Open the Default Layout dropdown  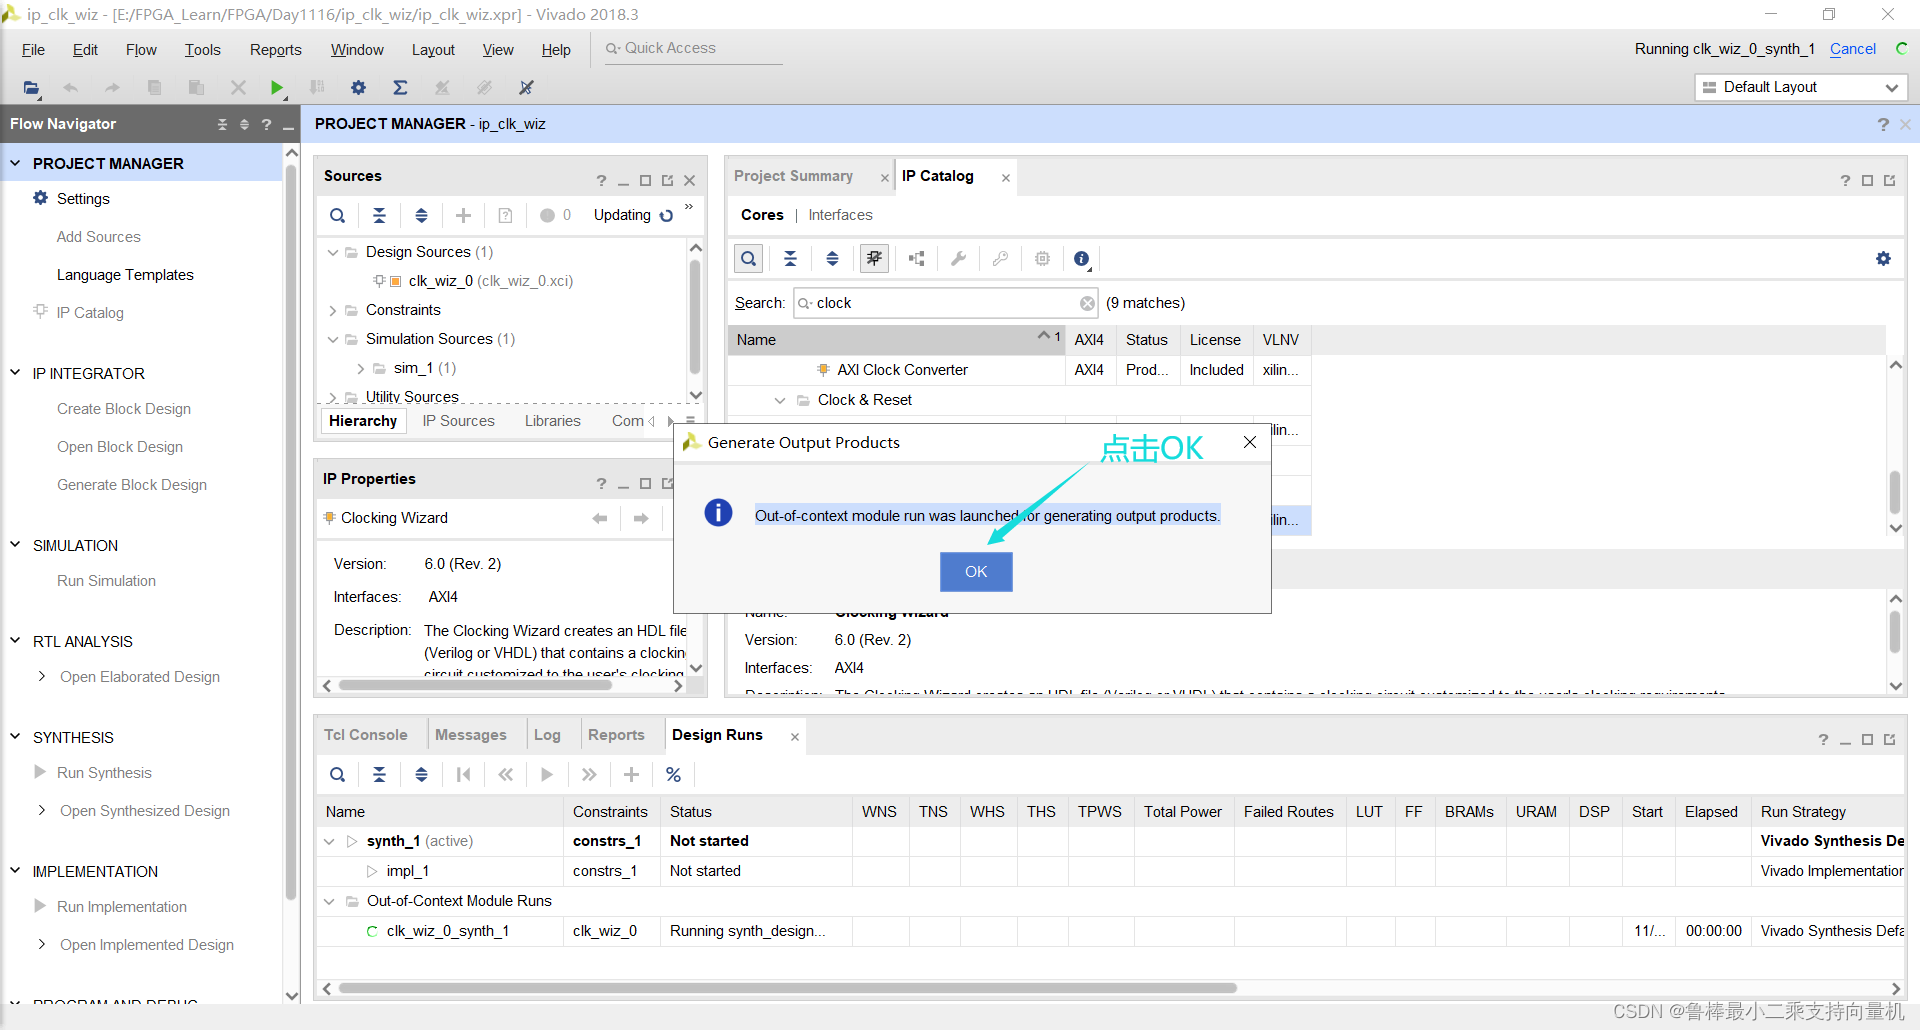coord(1801,87)
